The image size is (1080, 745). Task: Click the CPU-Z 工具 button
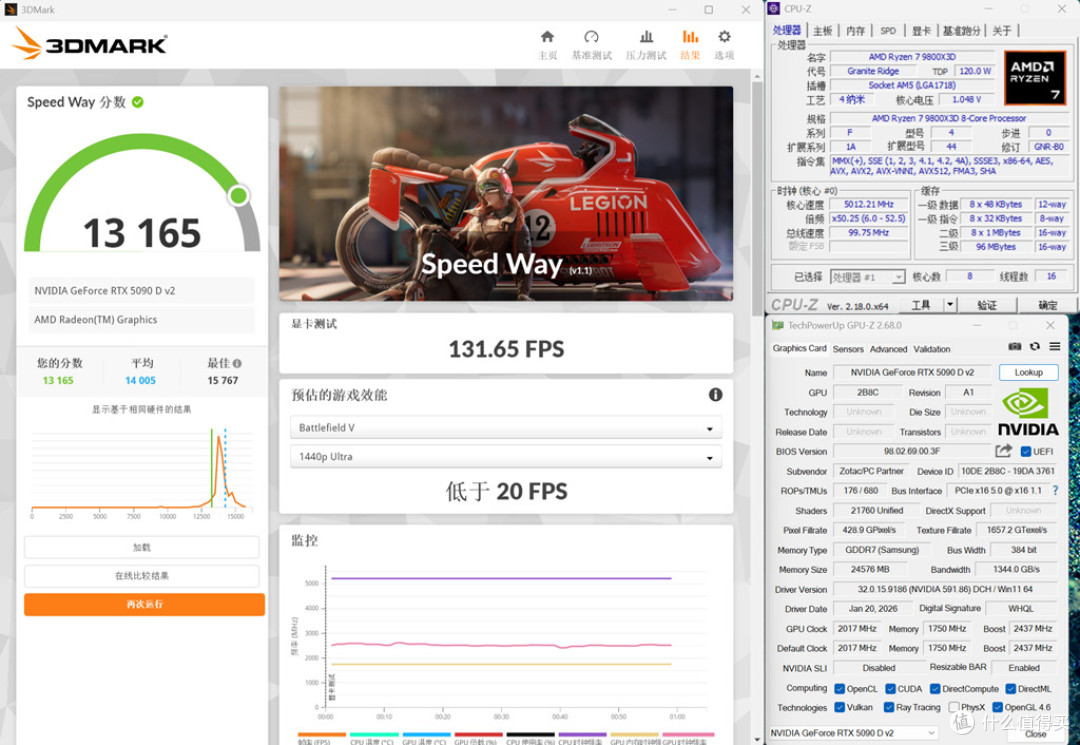(x=920, y=304)
